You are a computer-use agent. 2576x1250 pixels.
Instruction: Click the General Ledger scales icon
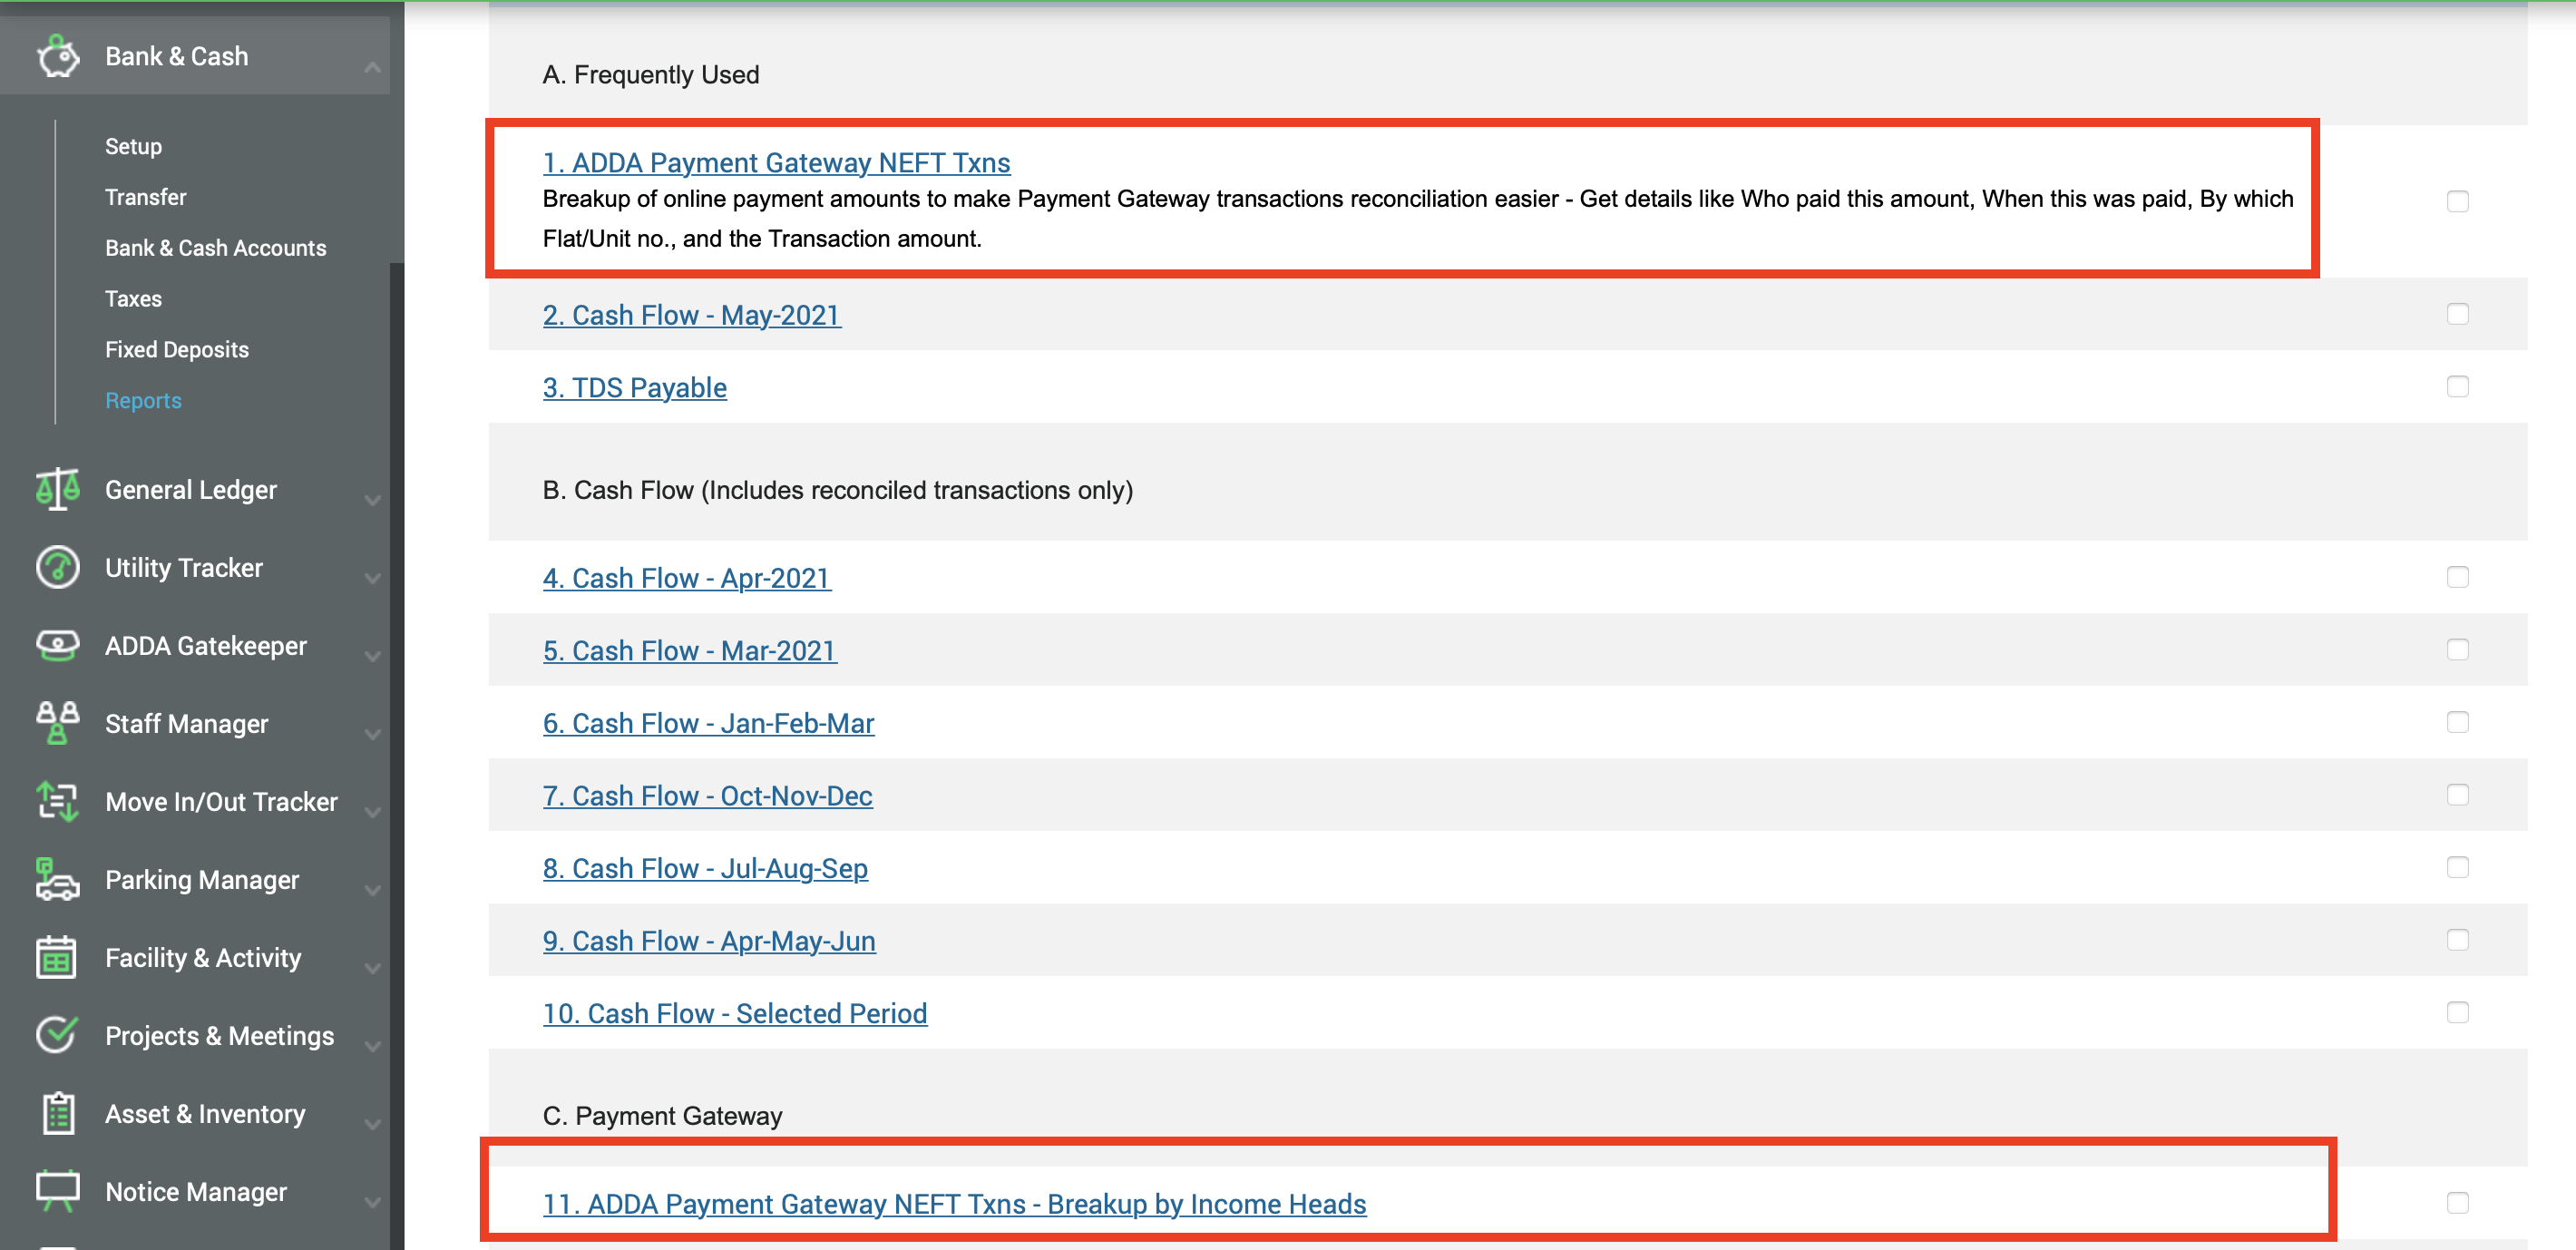[x=58, y=489]
